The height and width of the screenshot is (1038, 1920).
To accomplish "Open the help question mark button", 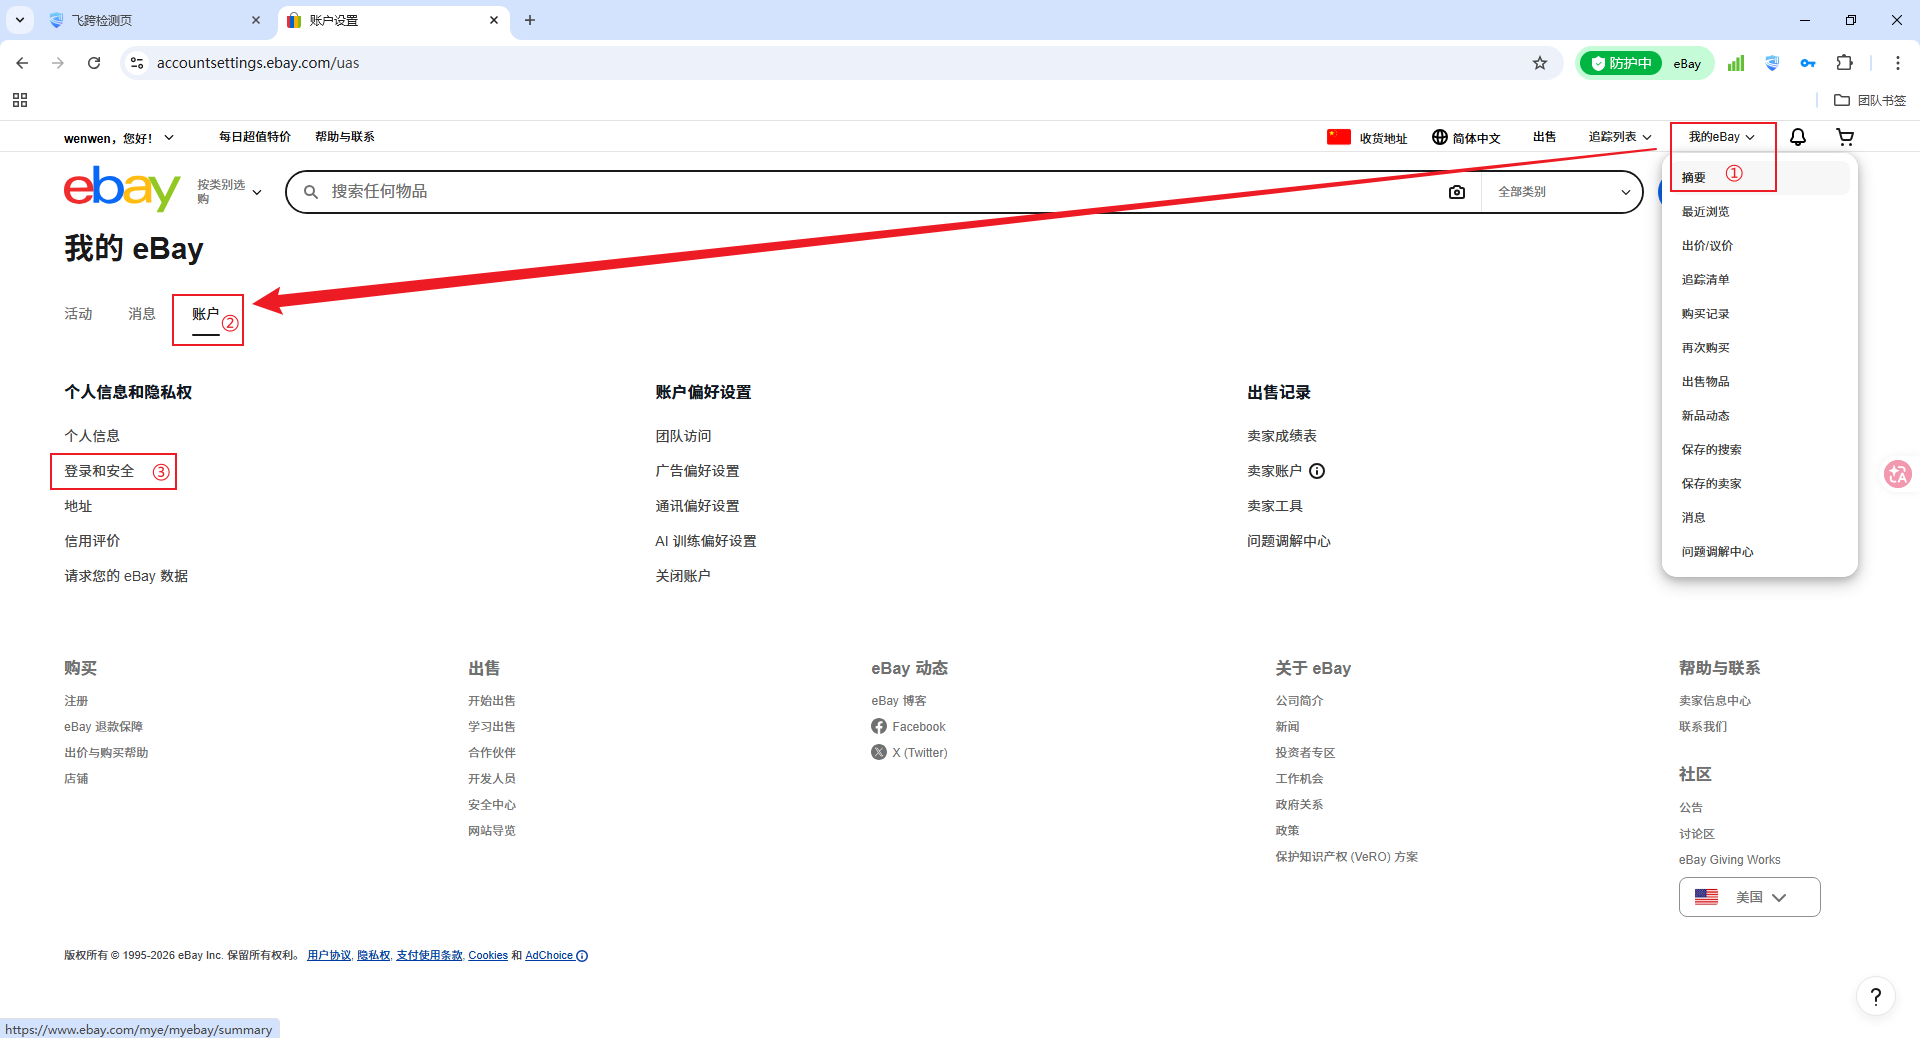I will pyautogui.click(x=1876, y=996).
